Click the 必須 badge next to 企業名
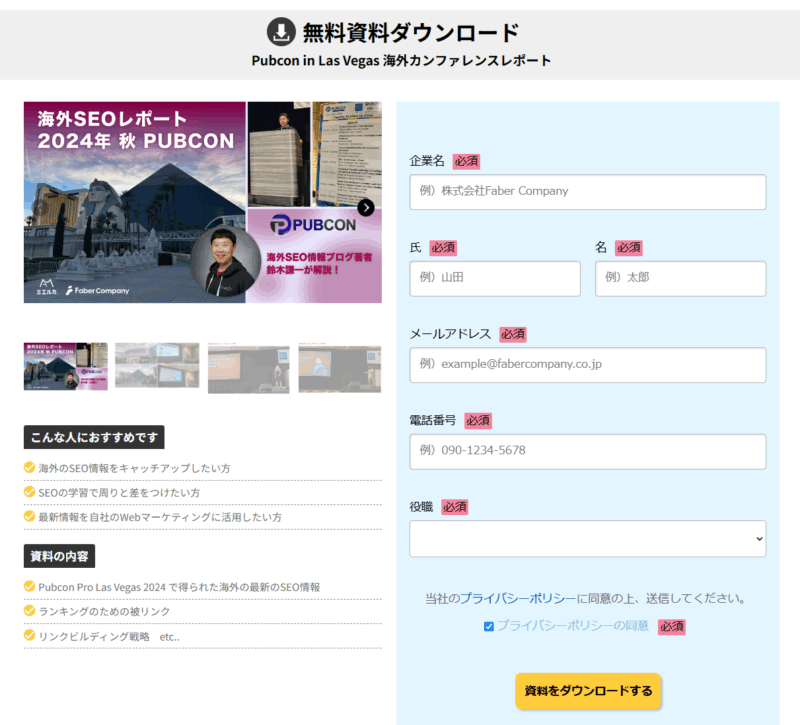 [x=466, y=161]
